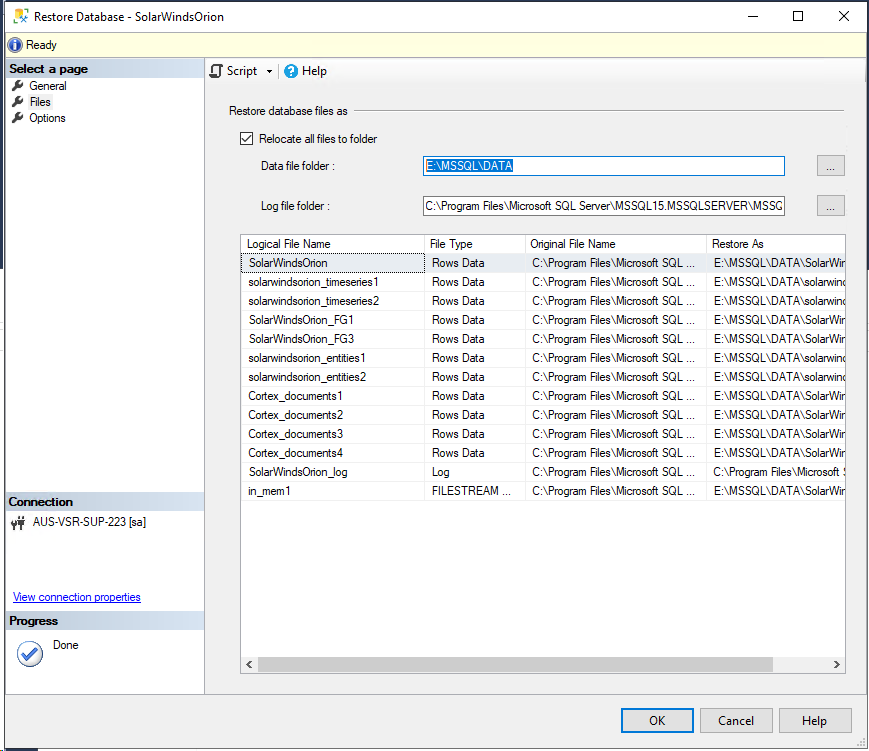869x751 pixels.
Task: Click the Data file folder input field
Action: coord(600,166)
